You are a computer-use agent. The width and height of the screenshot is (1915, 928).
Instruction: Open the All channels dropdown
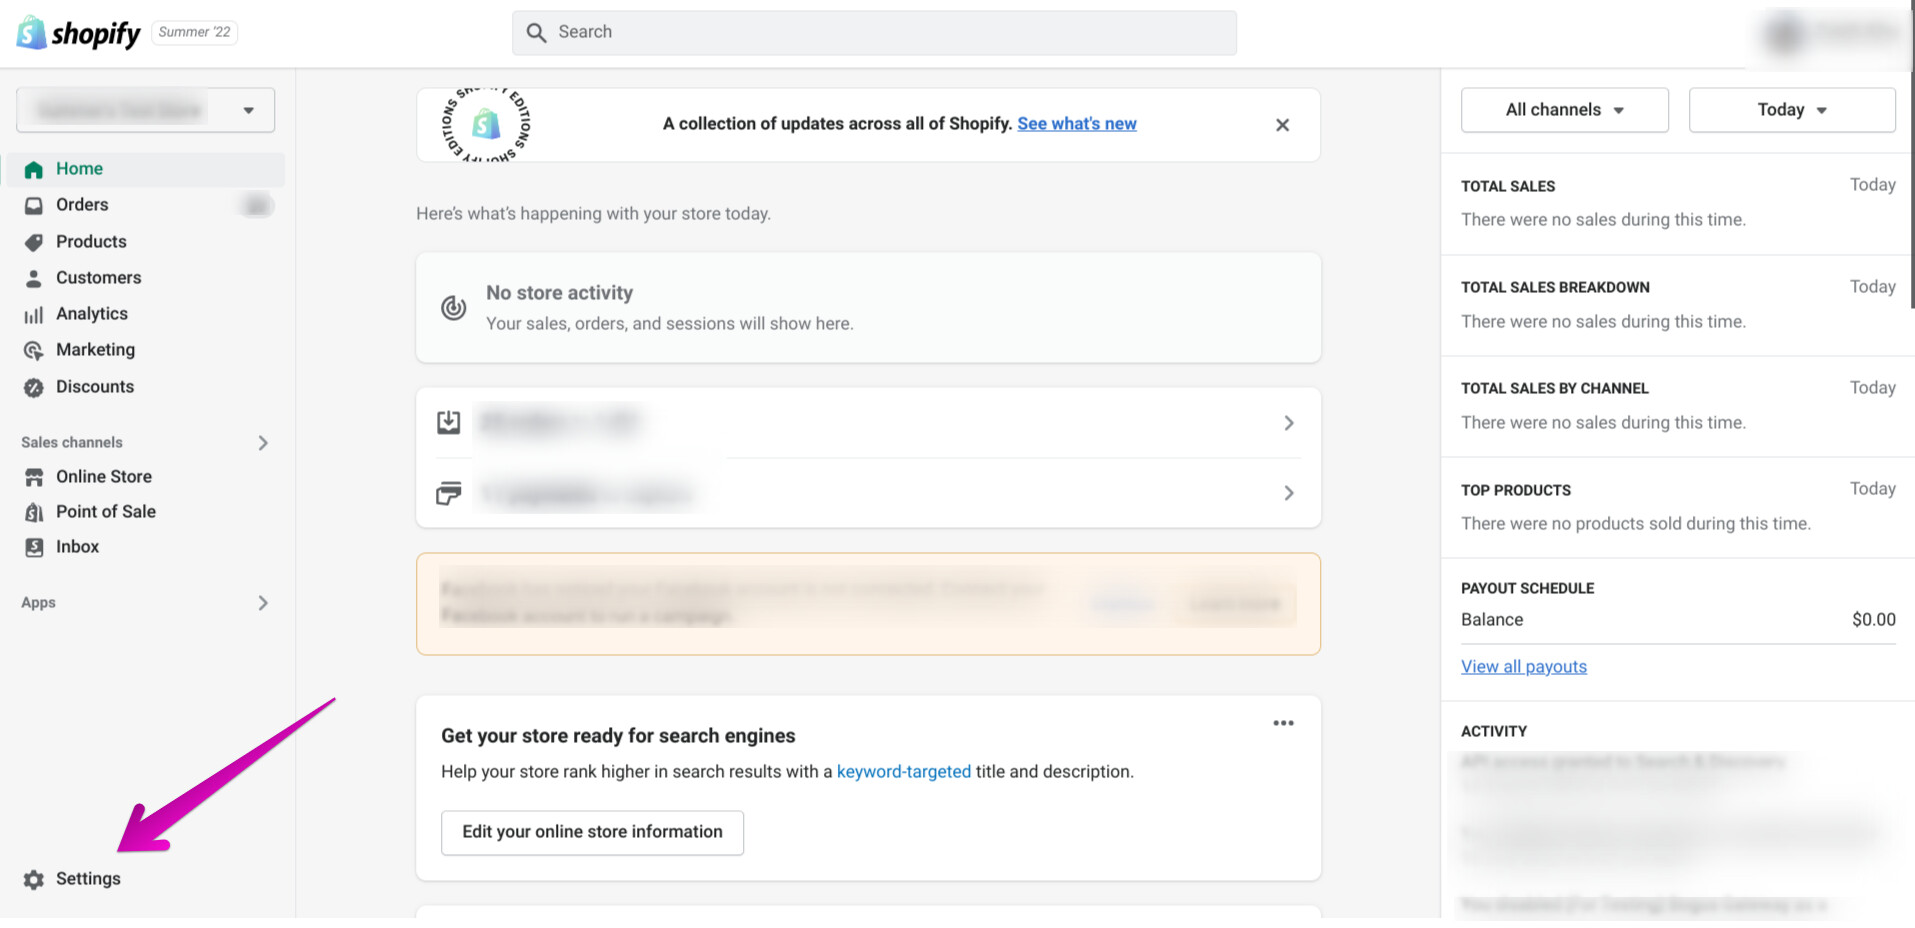(1564, 110)
